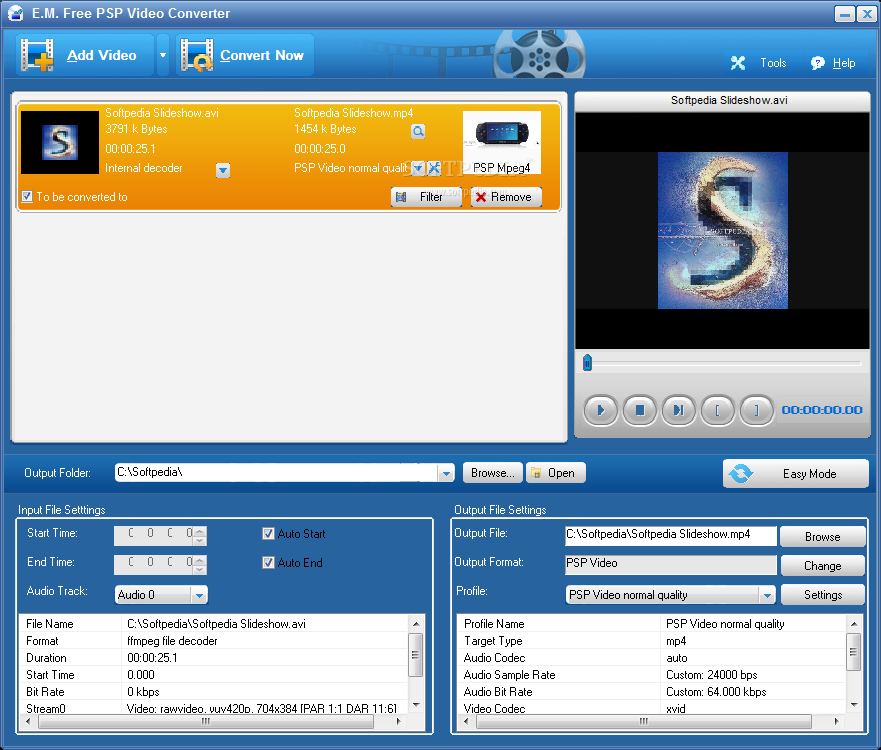Click down arrow of input info vertical scrollbar
This screenshot has height=750, width=881.
(416, 705)
